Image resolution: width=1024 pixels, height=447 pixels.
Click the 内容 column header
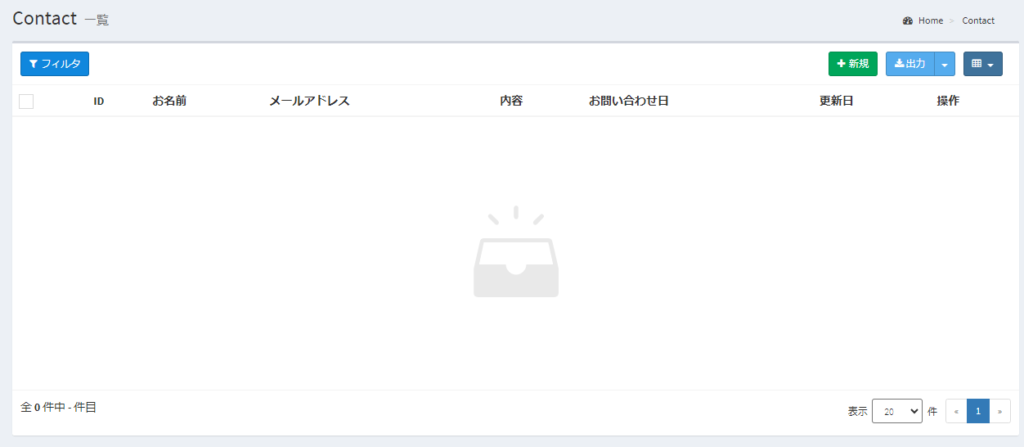pos(511,101)
